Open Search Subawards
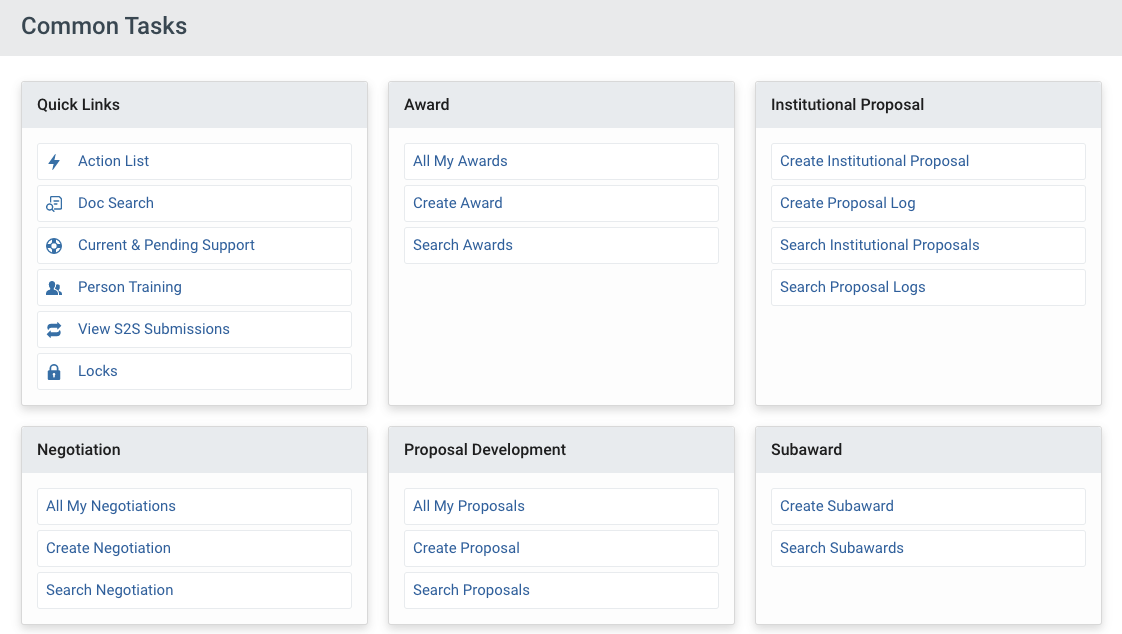Viewport: 1122px width, 634px height. coord(841,548)
